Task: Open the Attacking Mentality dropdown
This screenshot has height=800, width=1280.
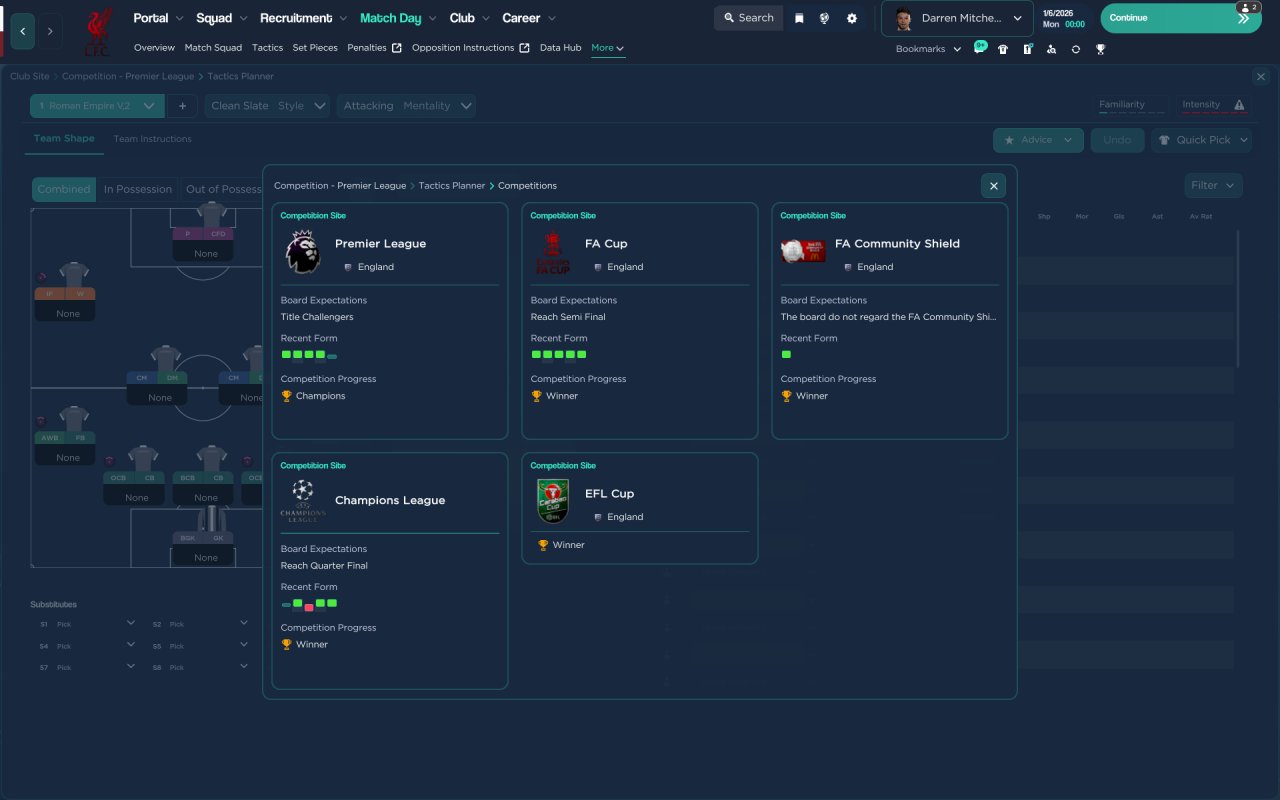Action: pyautogui.click(x=406, y=106)
